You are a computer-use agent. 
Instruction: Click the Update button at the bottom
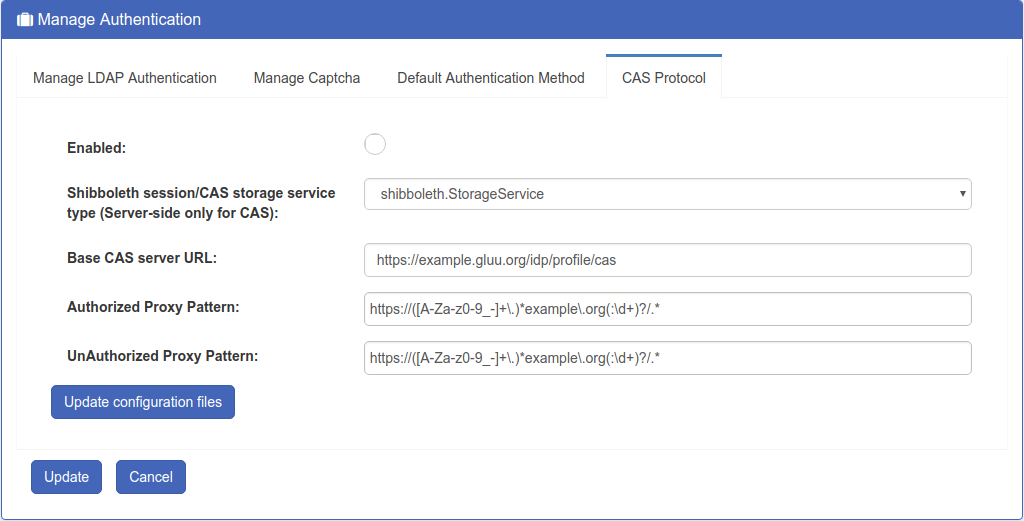(66, 477)
